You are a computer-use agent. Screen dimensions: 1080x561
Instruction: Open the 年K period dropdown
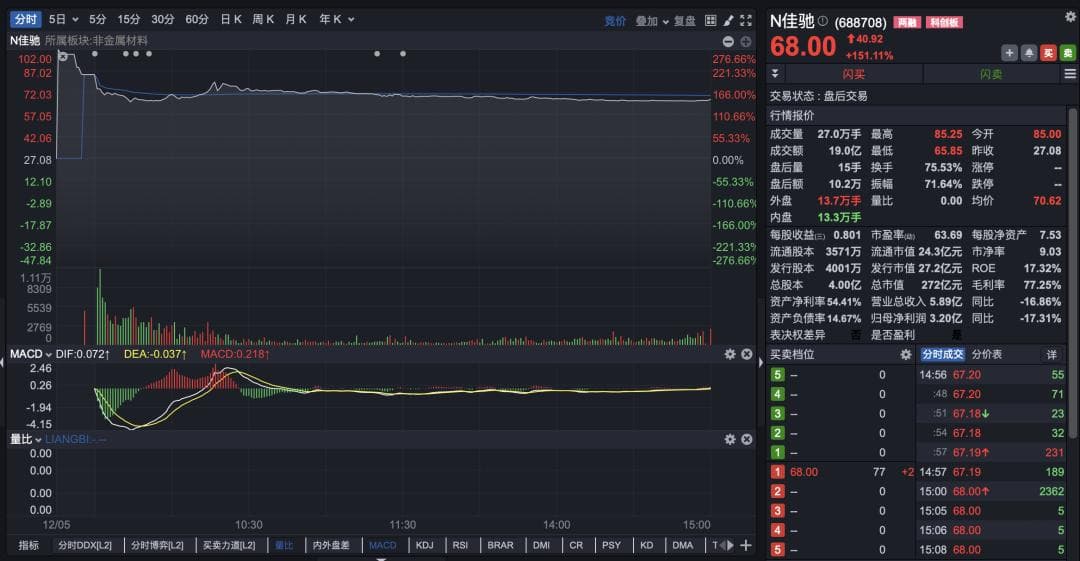[335, 19]
